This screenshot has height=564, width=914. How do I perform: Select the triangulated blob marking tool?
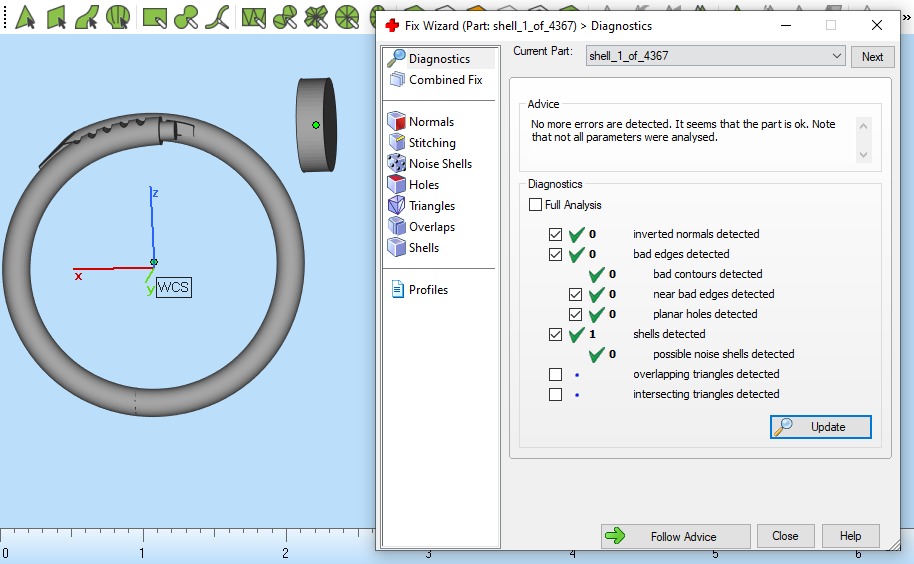coord(285,17)
